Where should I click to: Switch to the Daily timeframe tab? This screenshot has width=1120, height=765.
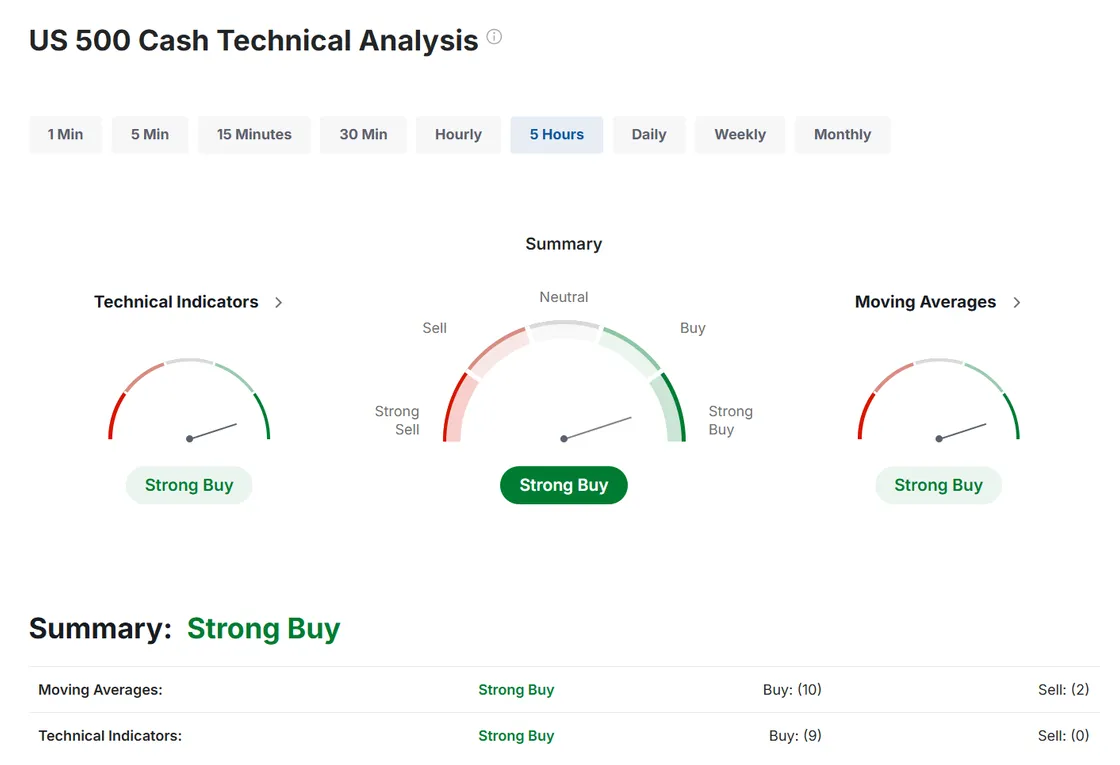(x=649, y=134)
